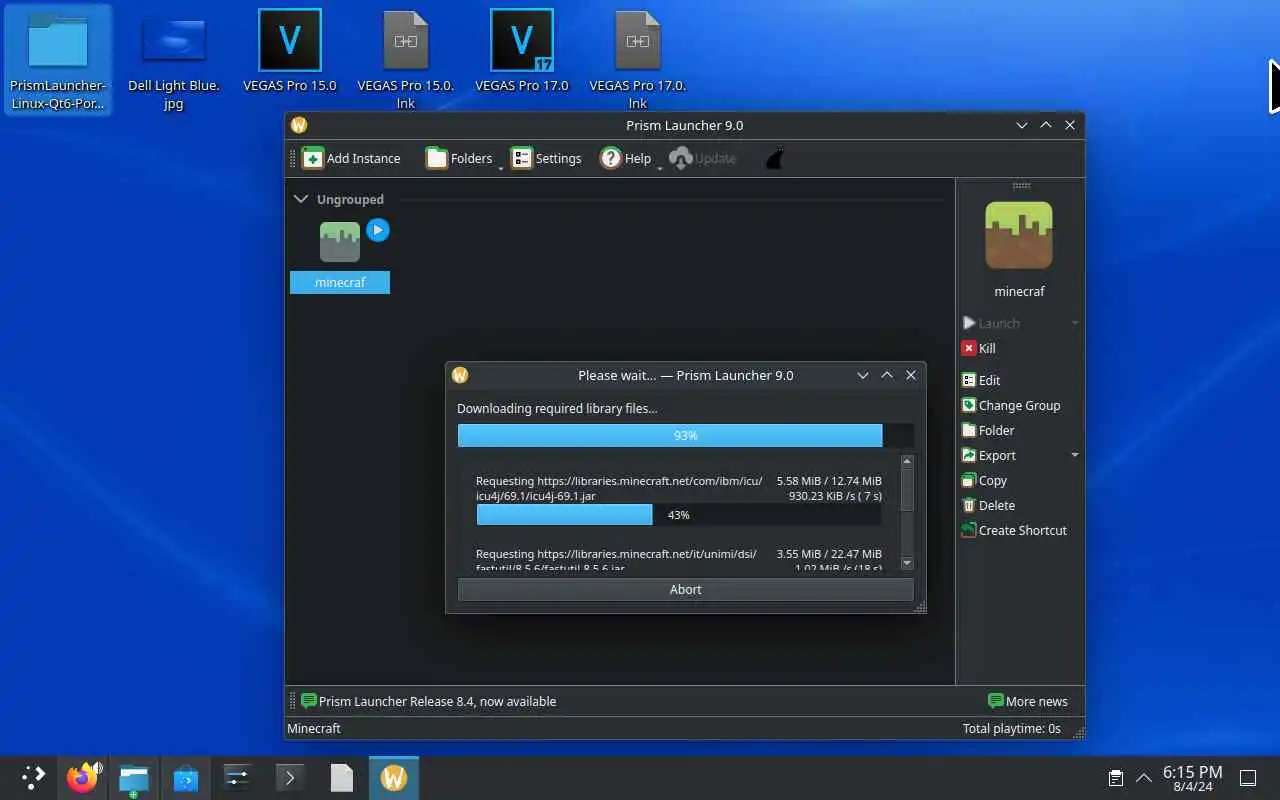This screenshot has height=800, width=1280.
Task: Kill the running minecraf instance
Action: coord(979,348)
